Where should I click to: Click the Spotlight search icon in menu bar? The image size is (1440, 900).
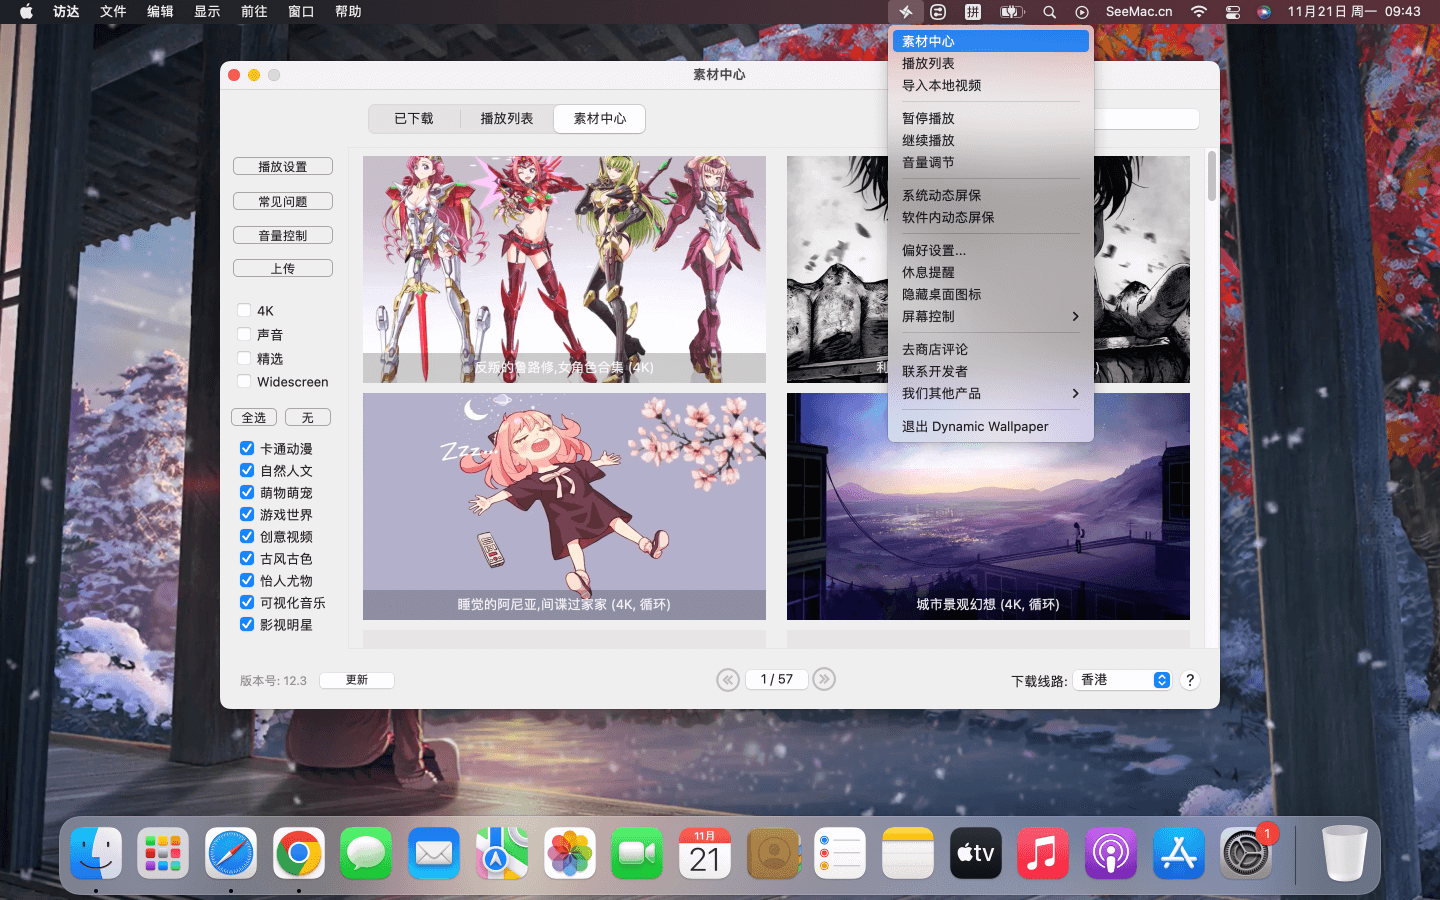1049,12
